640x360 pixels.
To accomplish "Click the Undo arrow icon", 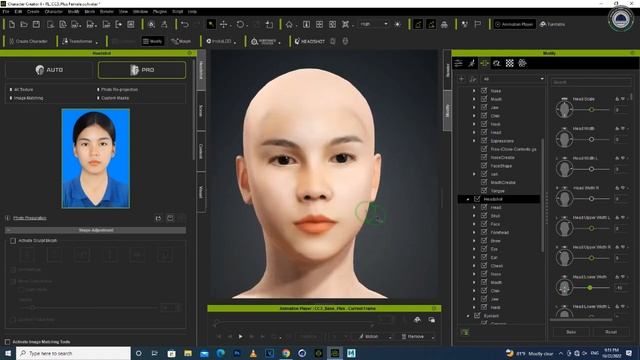I will (185, 24).
